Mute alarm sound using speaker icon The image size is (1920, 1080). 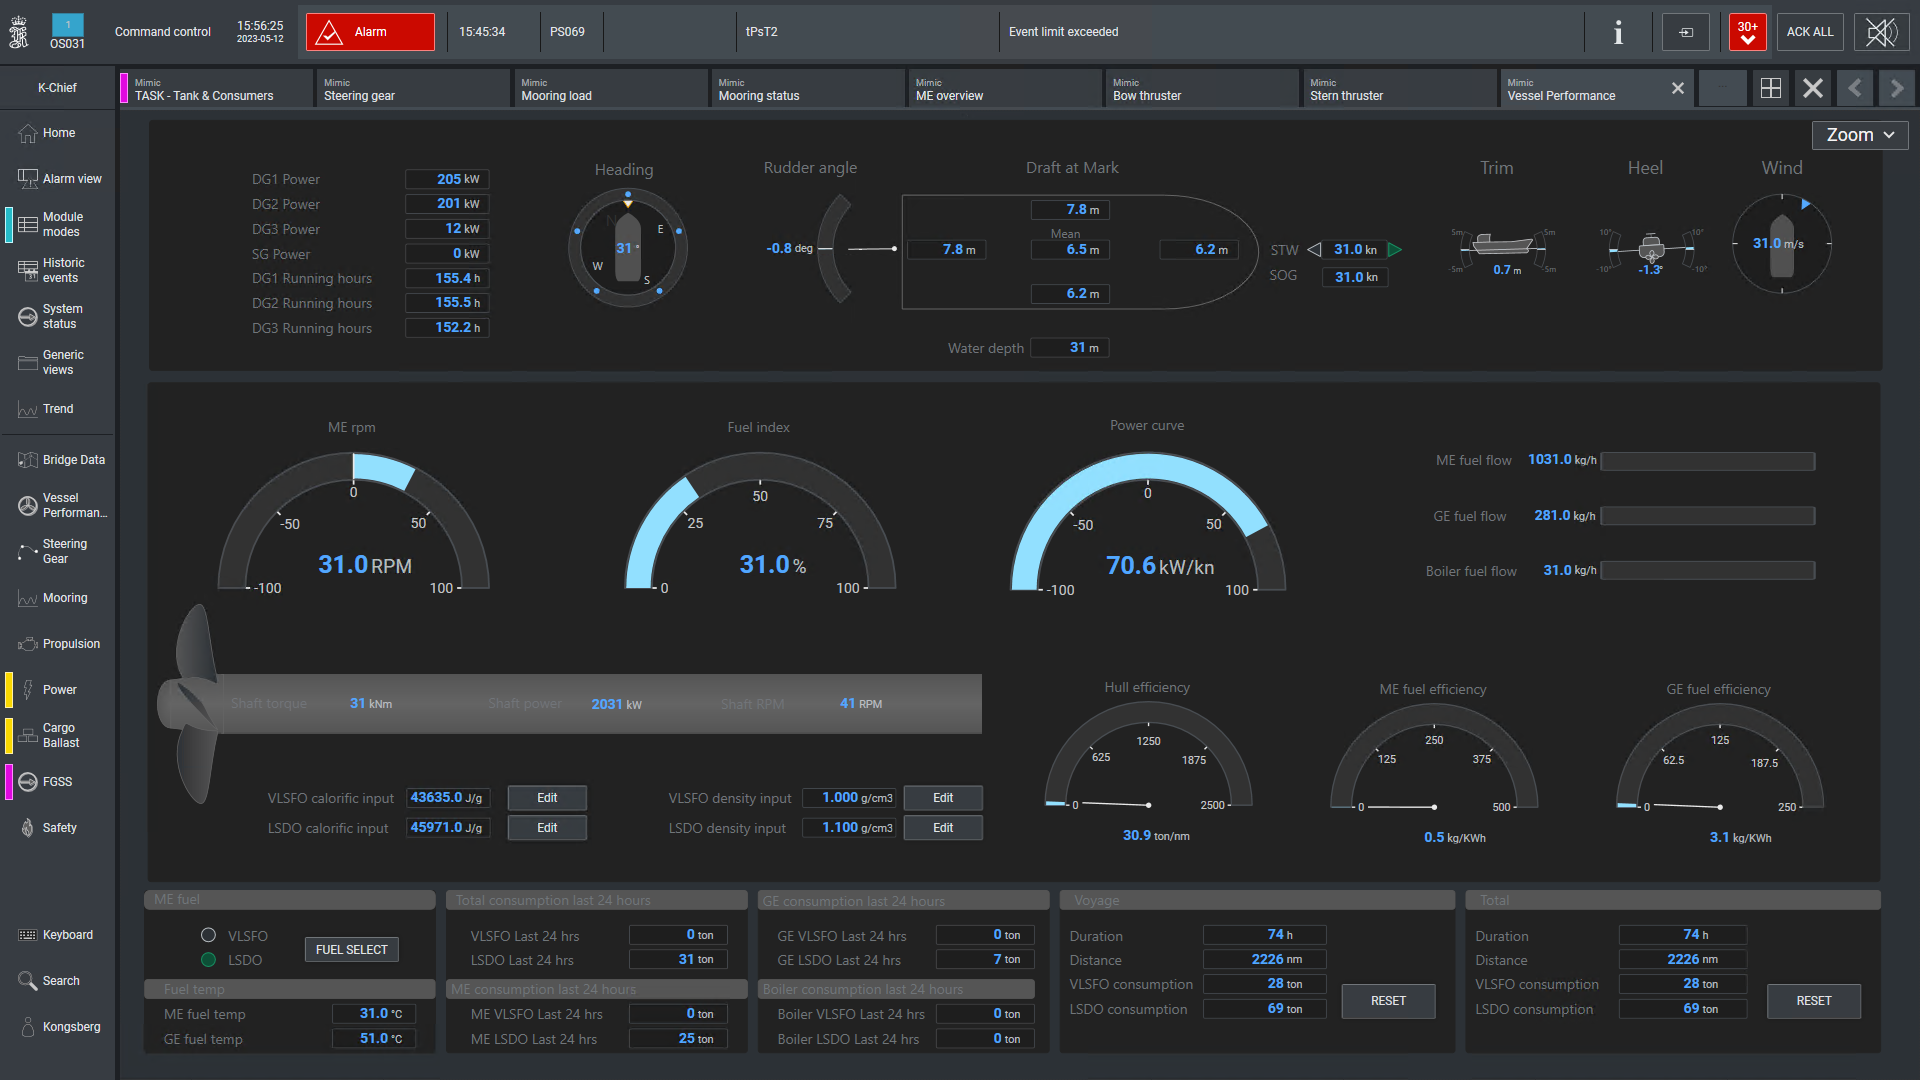pyautogui.click(x=1883, y=31)
